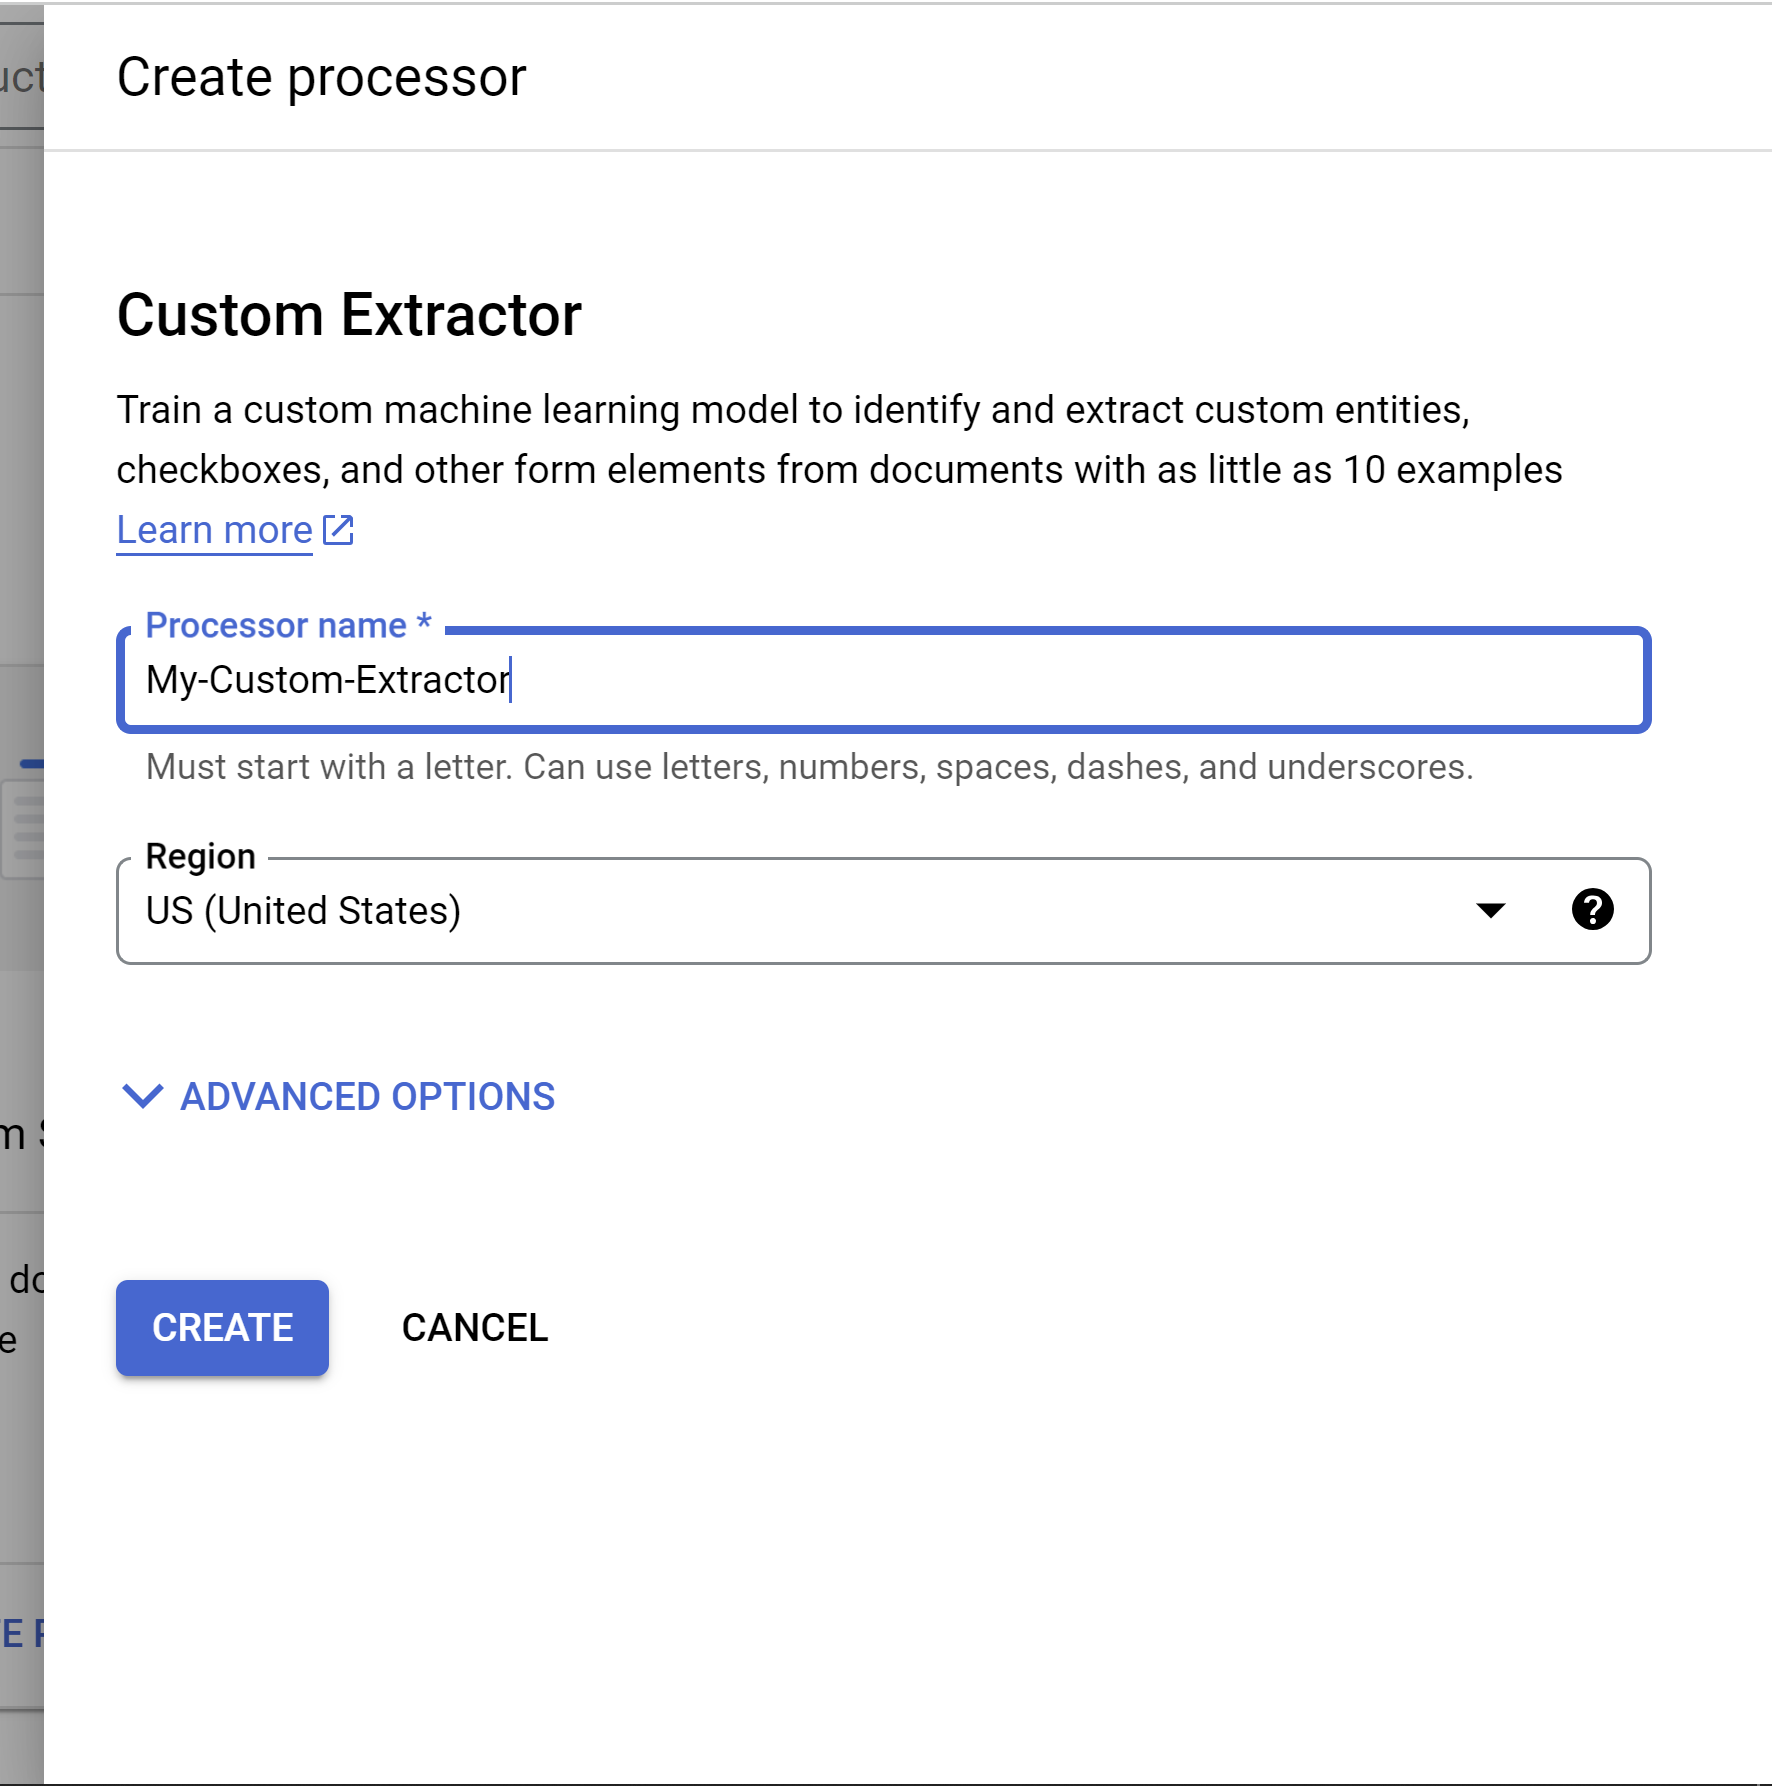This screenshot has height=1786, width=1772.
Task: Click the Region dropdown arrow
Action: coord(1490,910)
